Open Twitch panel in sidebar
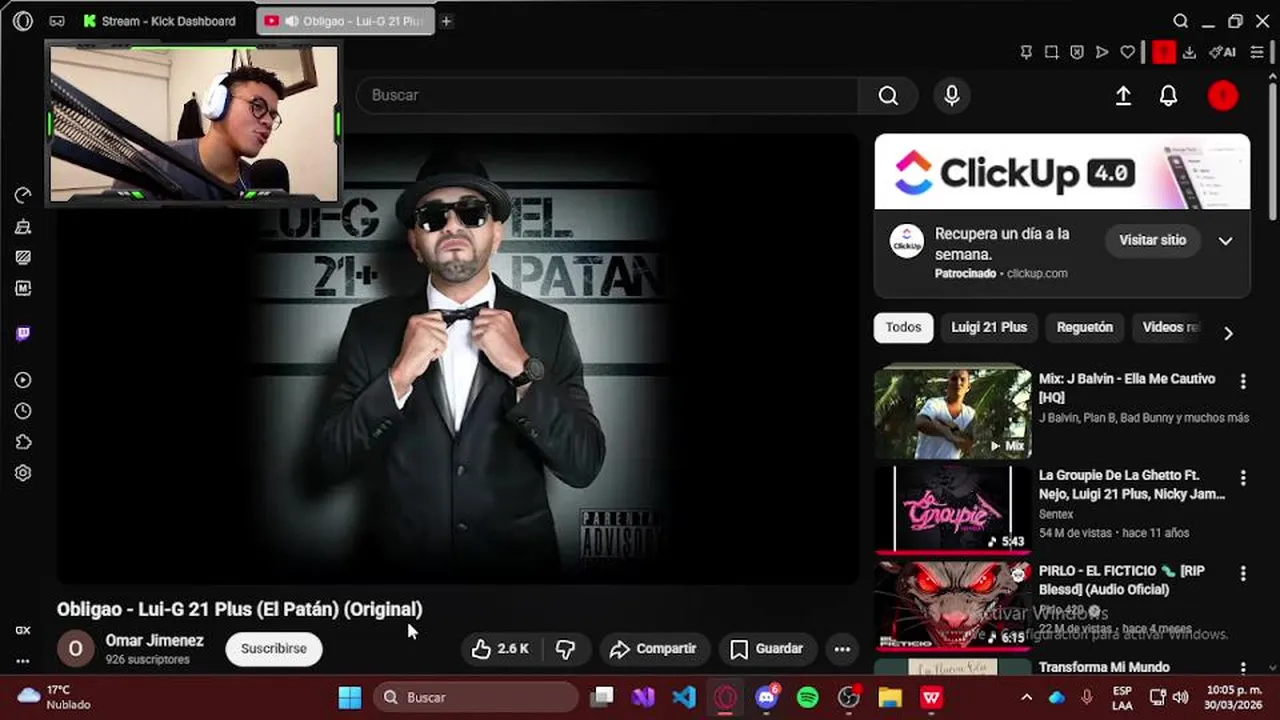Viewport: 1280px width, 720px height. coord(23,334)
